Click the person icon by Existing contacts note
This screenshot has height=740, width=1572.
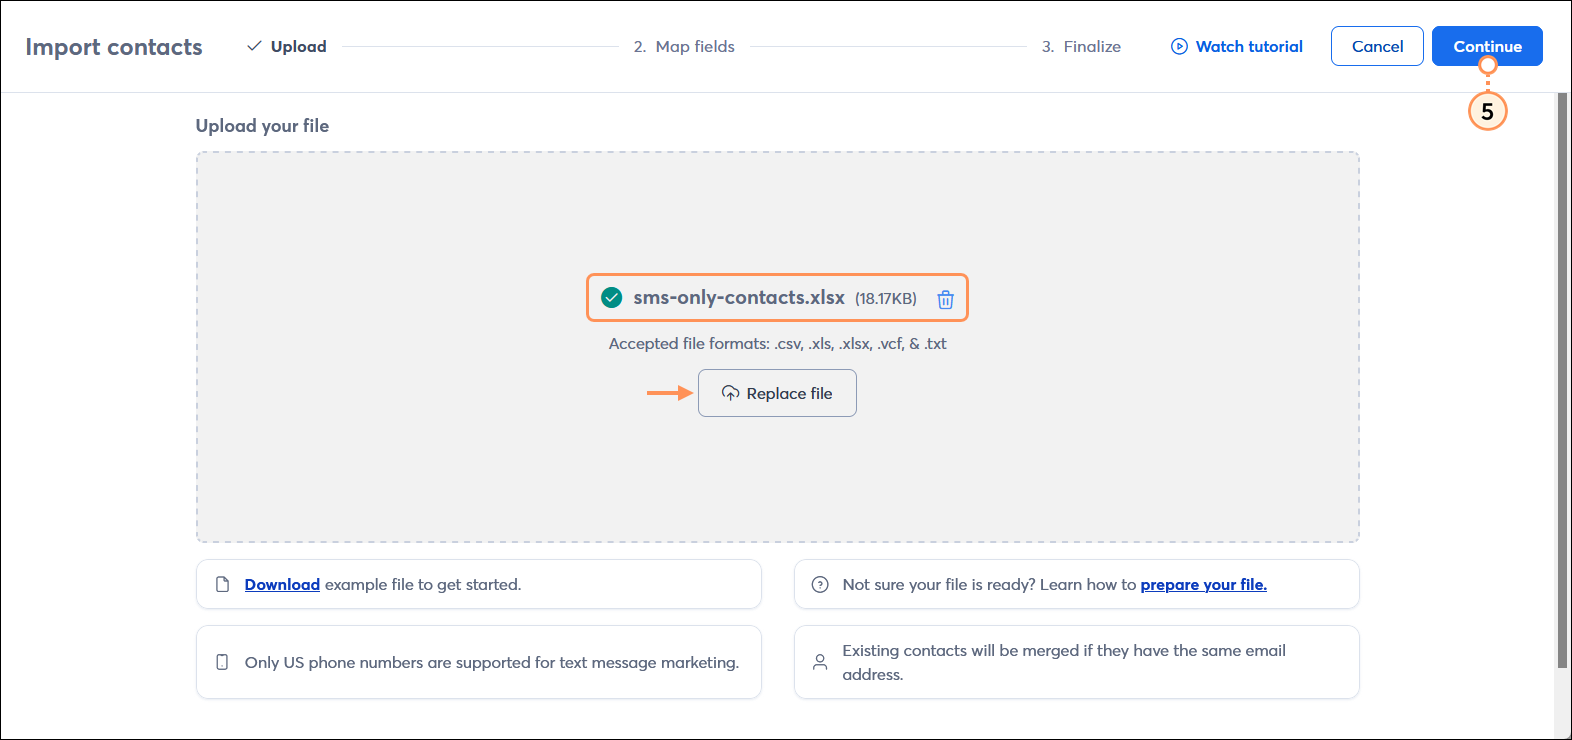point(820,662)
